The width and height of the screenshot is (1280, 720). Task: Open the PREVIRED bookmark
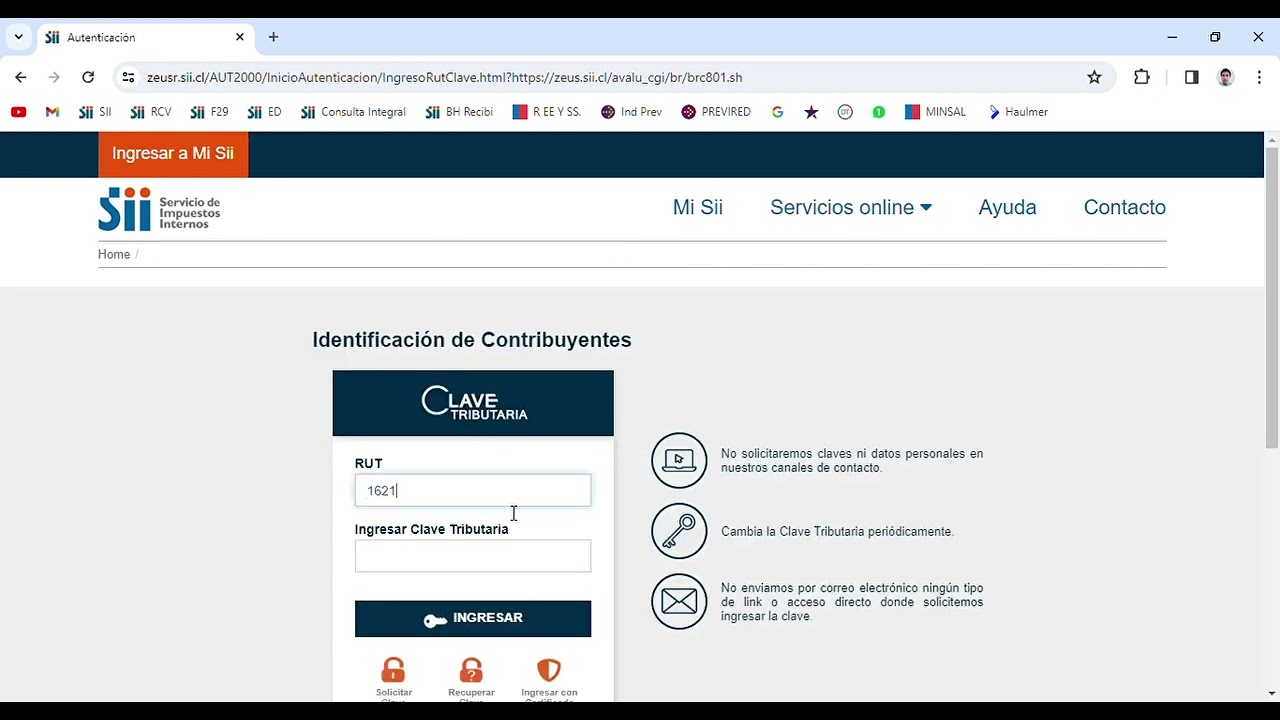(x=716, y=112)
